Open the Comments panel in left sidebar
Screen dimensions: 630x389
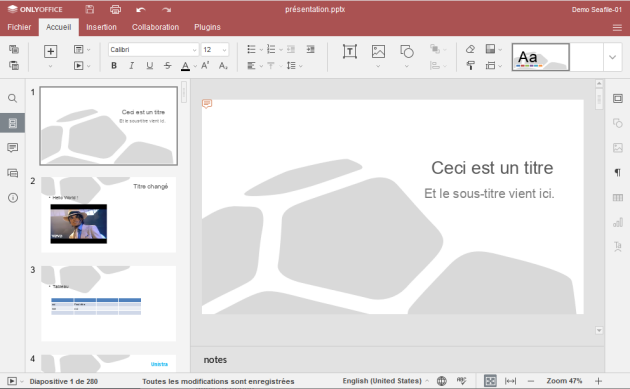[x=12, y=148]
